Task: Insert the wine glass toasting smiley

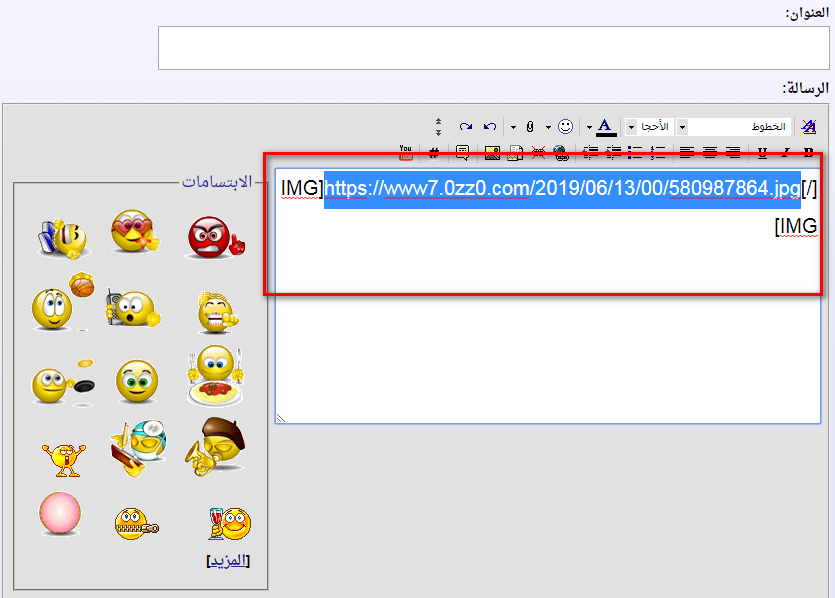Action: [x=230, y=523]
